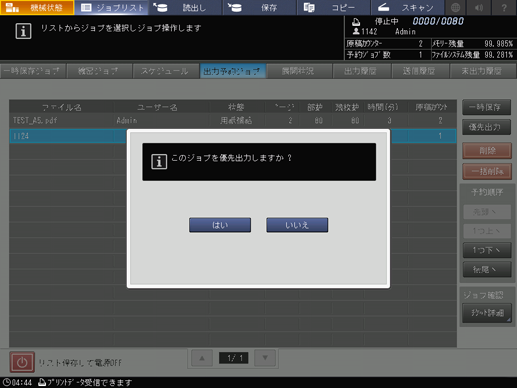Move job 1つ上へ up one
Screen dimensions: 517x388
[x=487, y=231]
